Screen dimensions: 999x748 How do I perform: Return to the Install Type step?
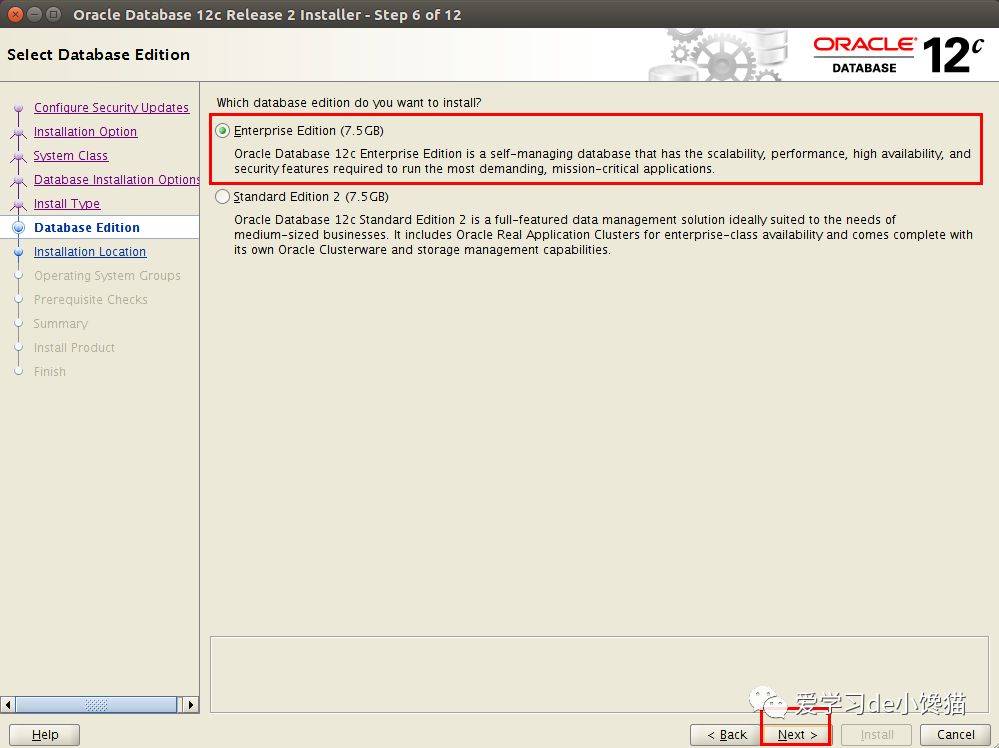(67, 204)
